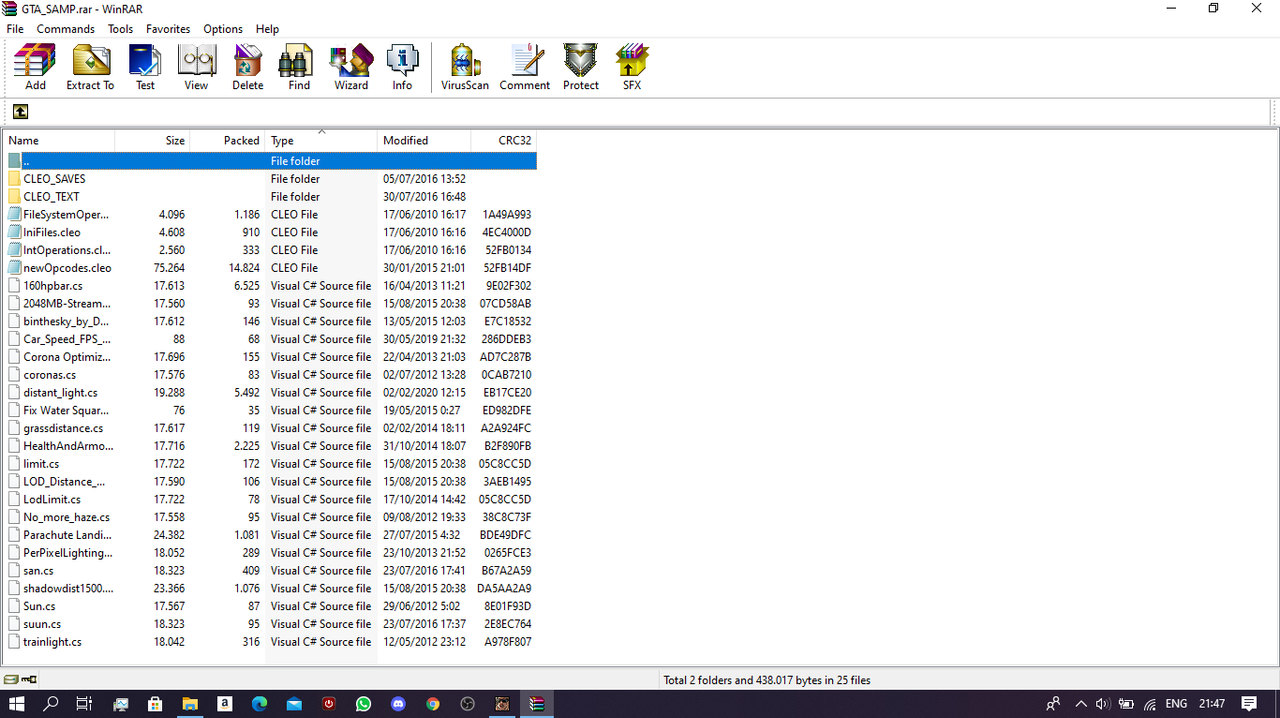Open the File menu

(15, 29)
